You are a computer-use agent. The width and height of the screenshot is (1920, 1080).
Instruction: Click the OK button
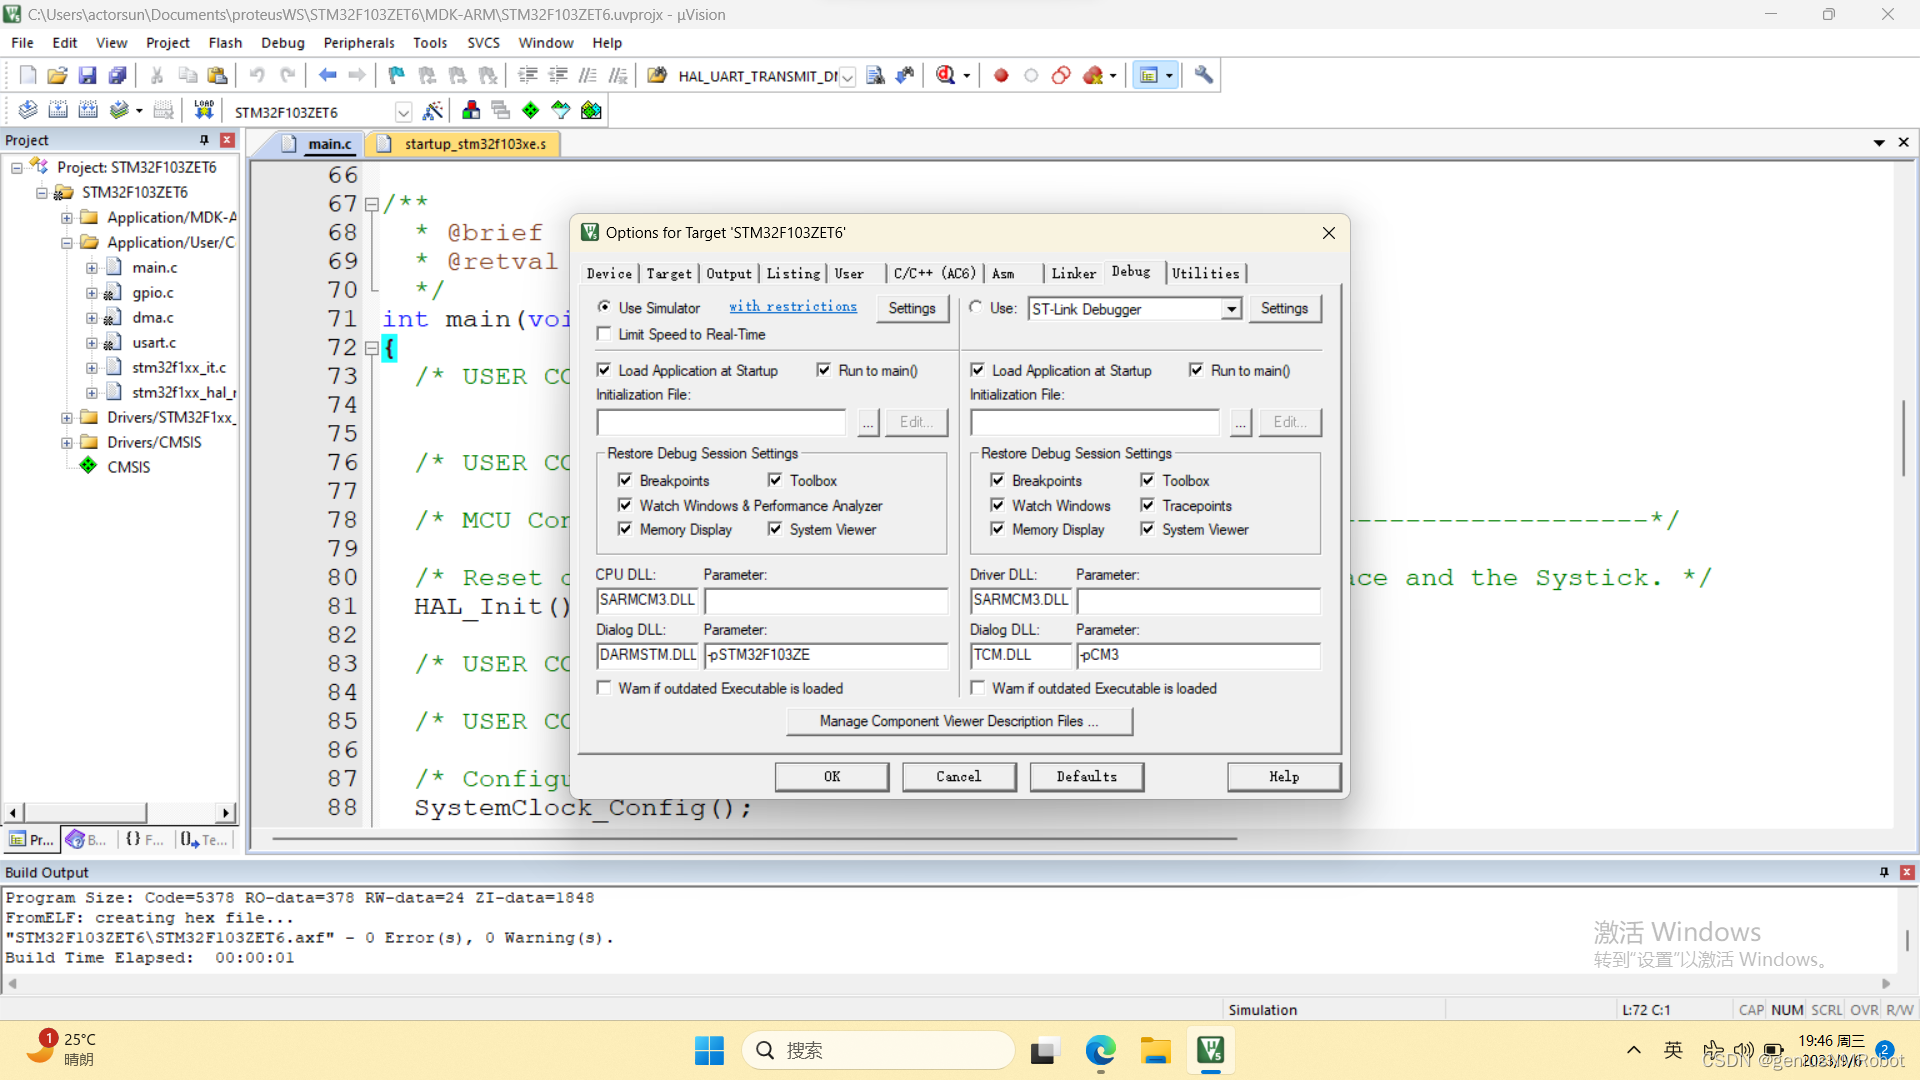832,777
